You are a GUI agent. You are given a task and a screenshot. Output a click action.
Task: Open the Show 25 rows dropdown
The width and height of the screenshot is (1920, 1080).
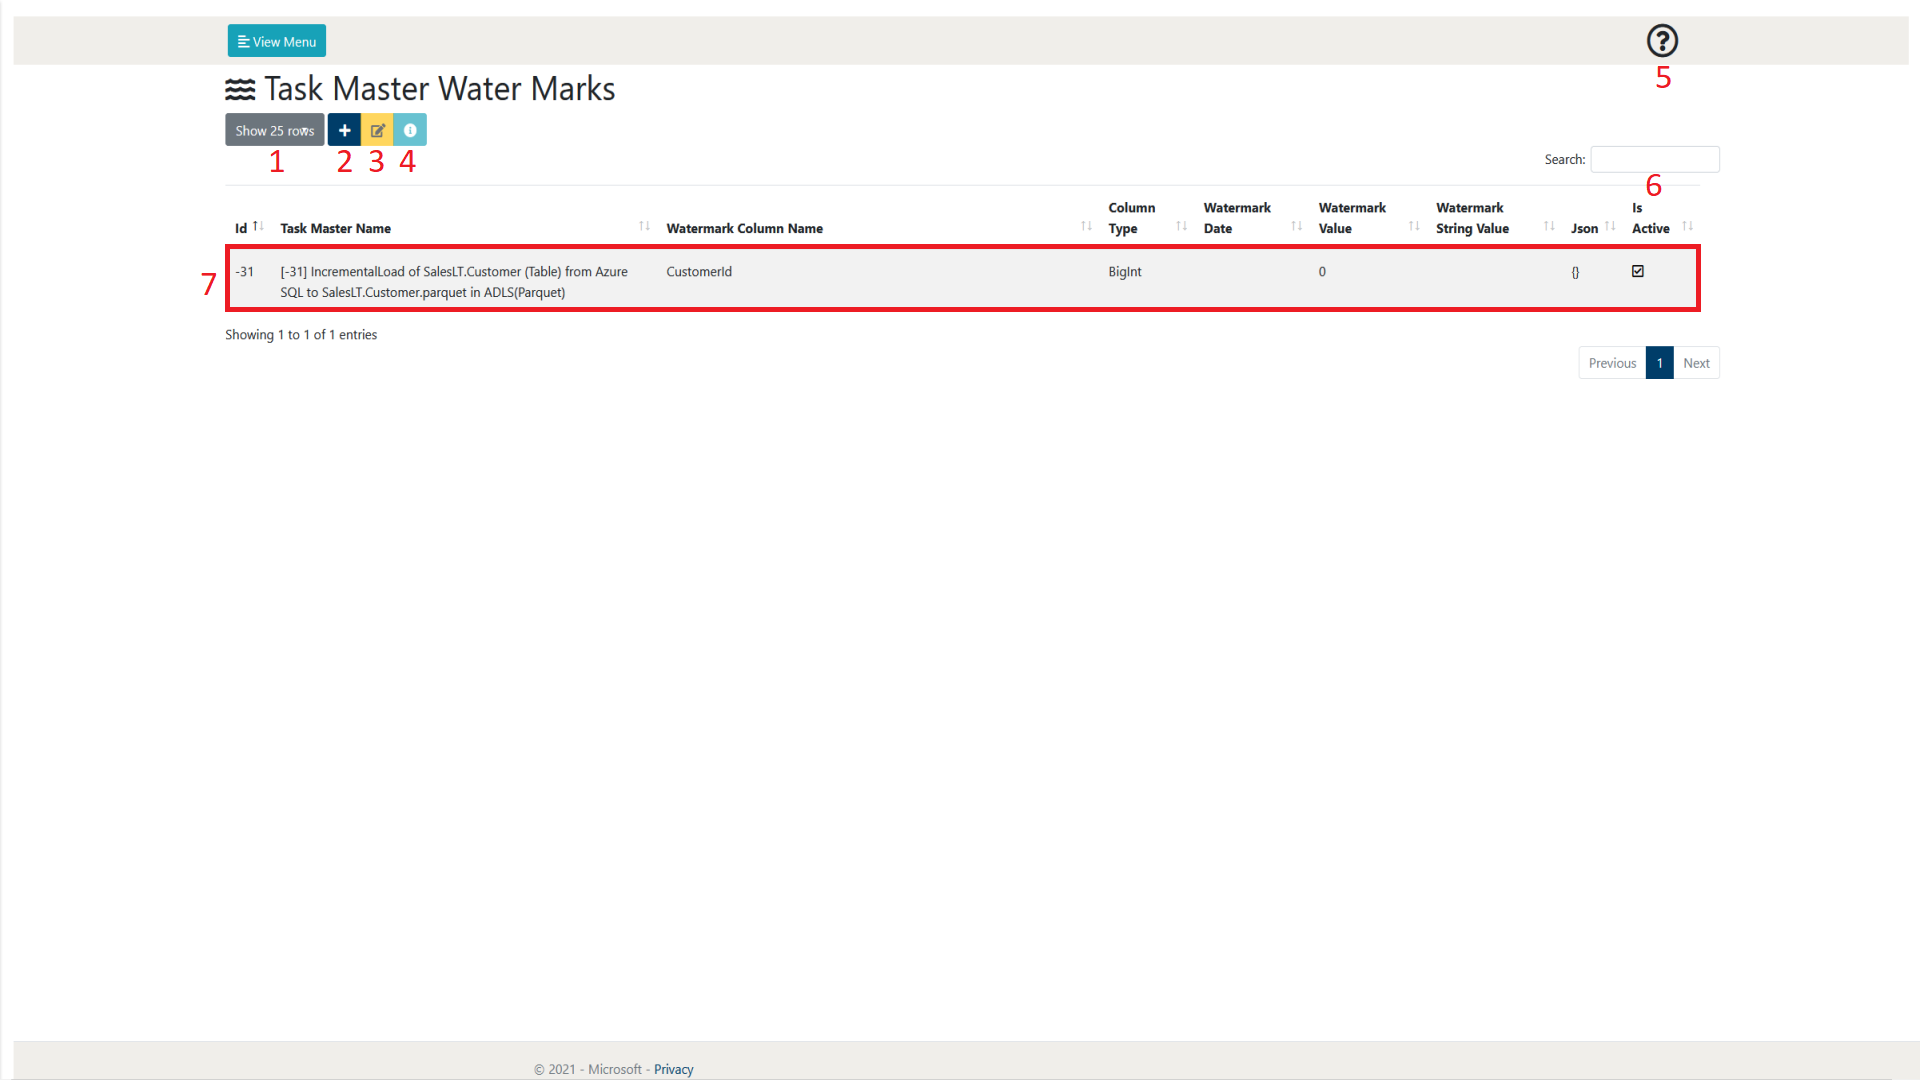275,130
